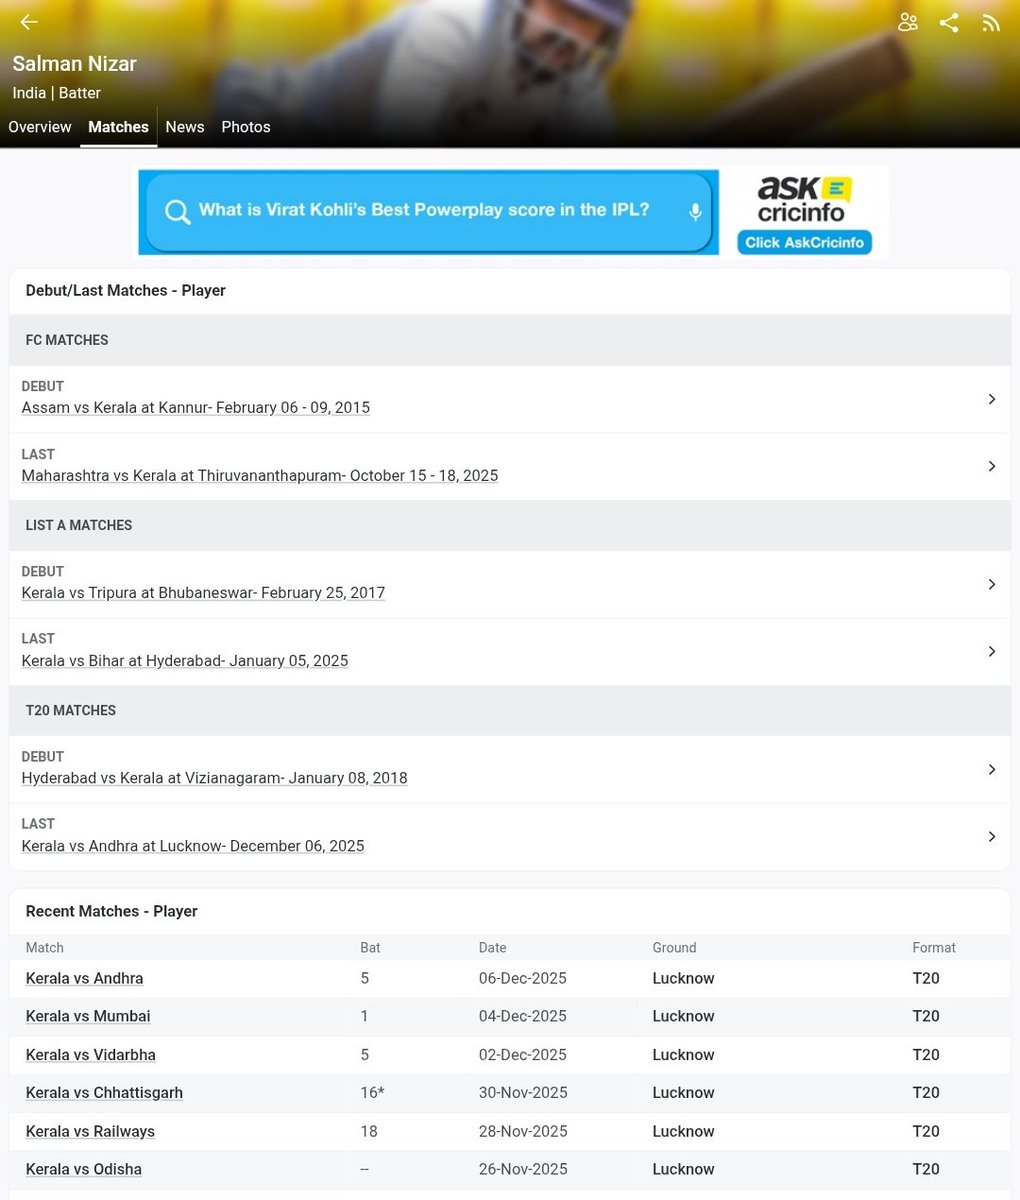Click the FC MATCHES section header

tap(510, 340)
